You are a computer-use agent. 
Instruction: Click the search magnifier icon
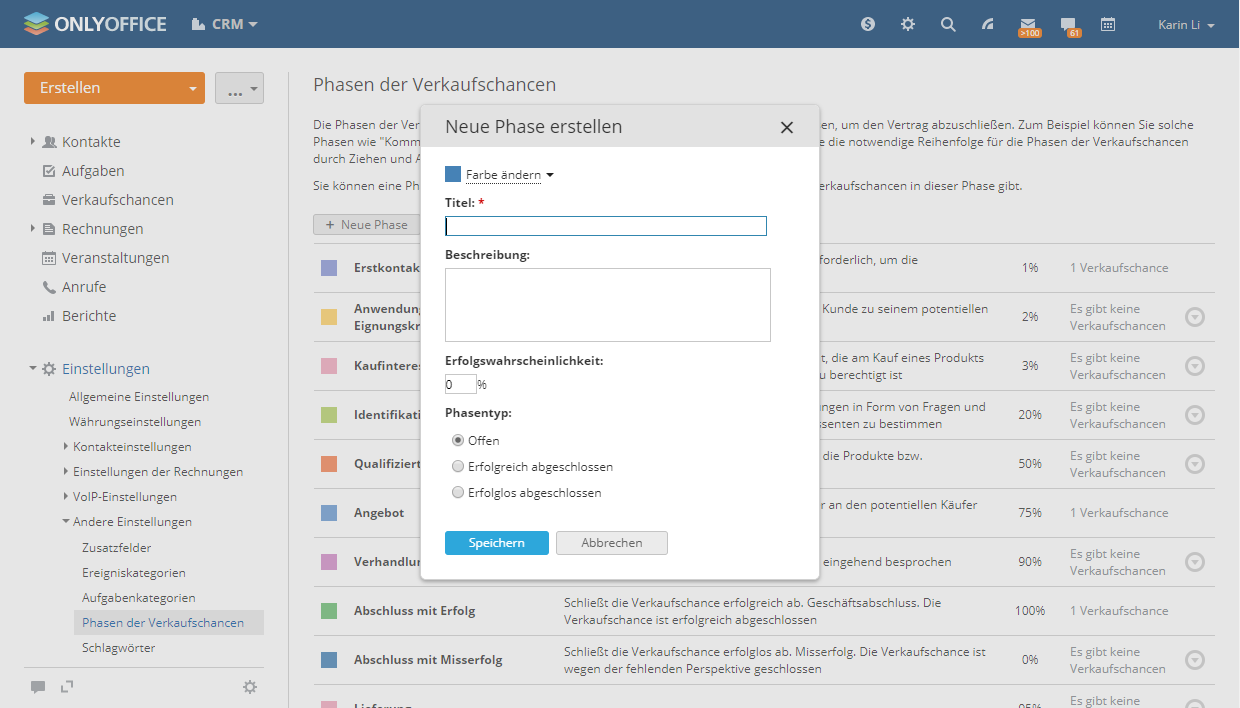click(x=948, y=24)
